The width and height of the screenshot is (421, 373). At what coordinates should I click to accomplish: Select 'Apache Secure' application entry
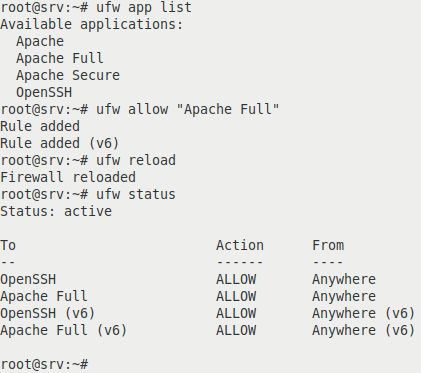pyautogui.click(x=68, y=75)
